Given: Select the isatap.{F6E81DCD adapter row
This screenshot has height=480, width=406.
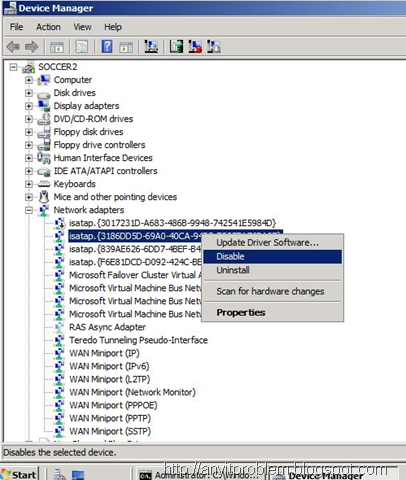Looking at the screenshot, I should click(135, 262).
